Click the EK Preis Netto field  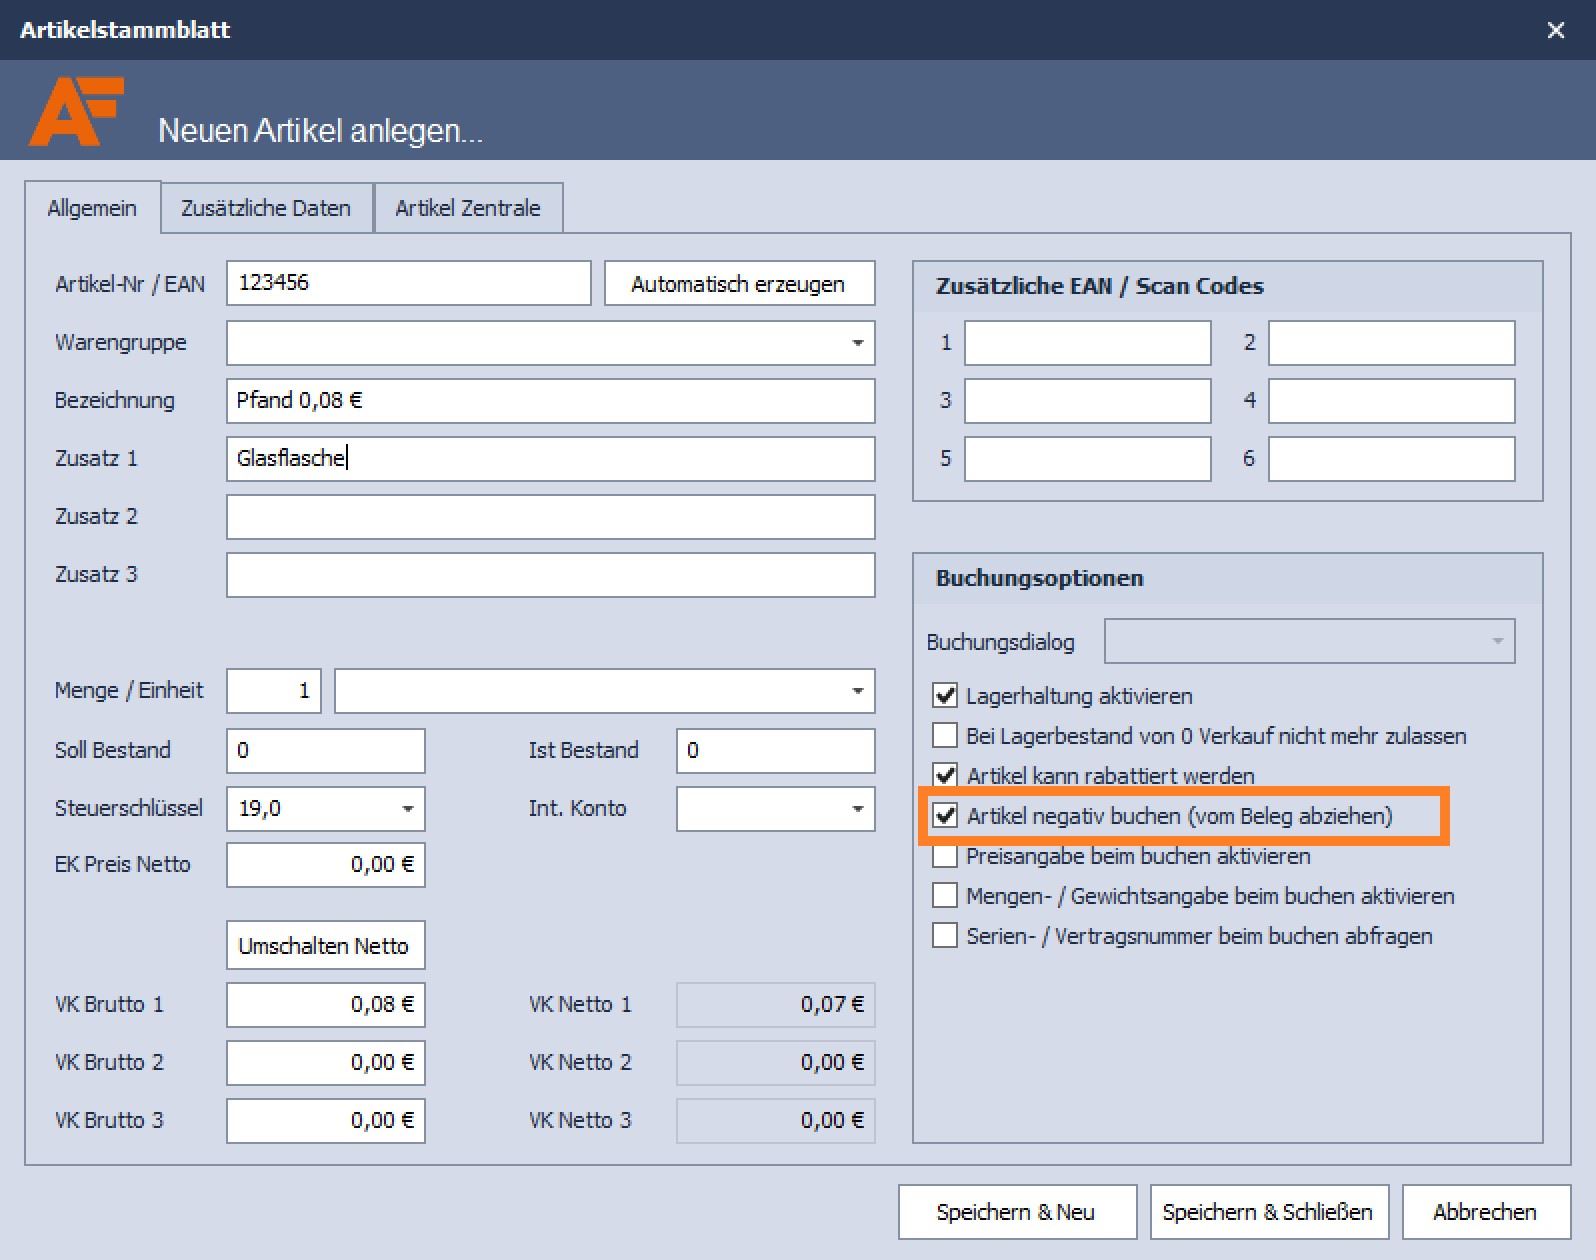pos(326,865)
